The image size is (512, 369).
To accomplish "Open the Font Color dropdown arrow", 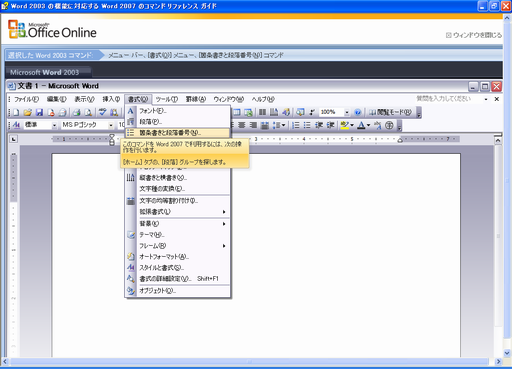I will (368, 125).
